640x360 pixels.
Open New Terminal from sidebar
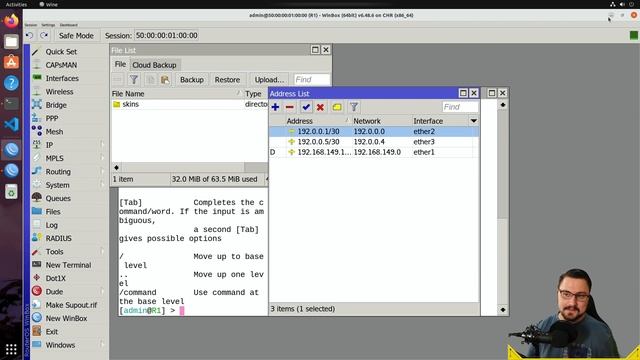pos(68,265)
